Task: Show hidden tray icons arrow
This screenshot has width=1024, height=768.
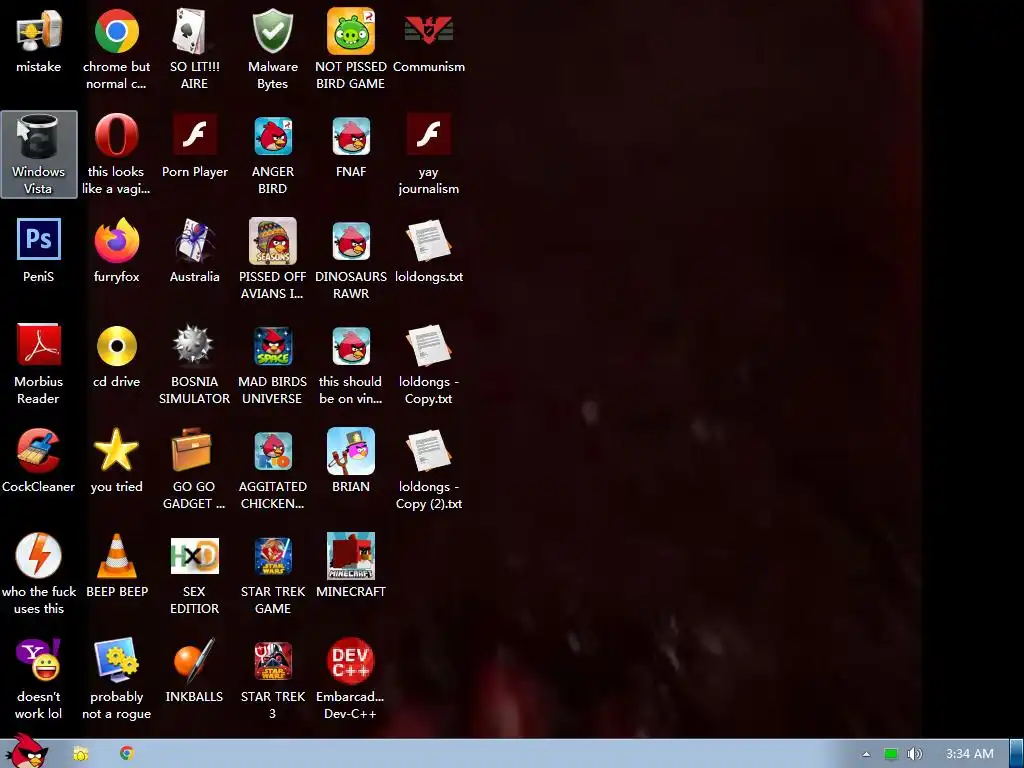Action: pyautogui.click(x=866, y=754)
